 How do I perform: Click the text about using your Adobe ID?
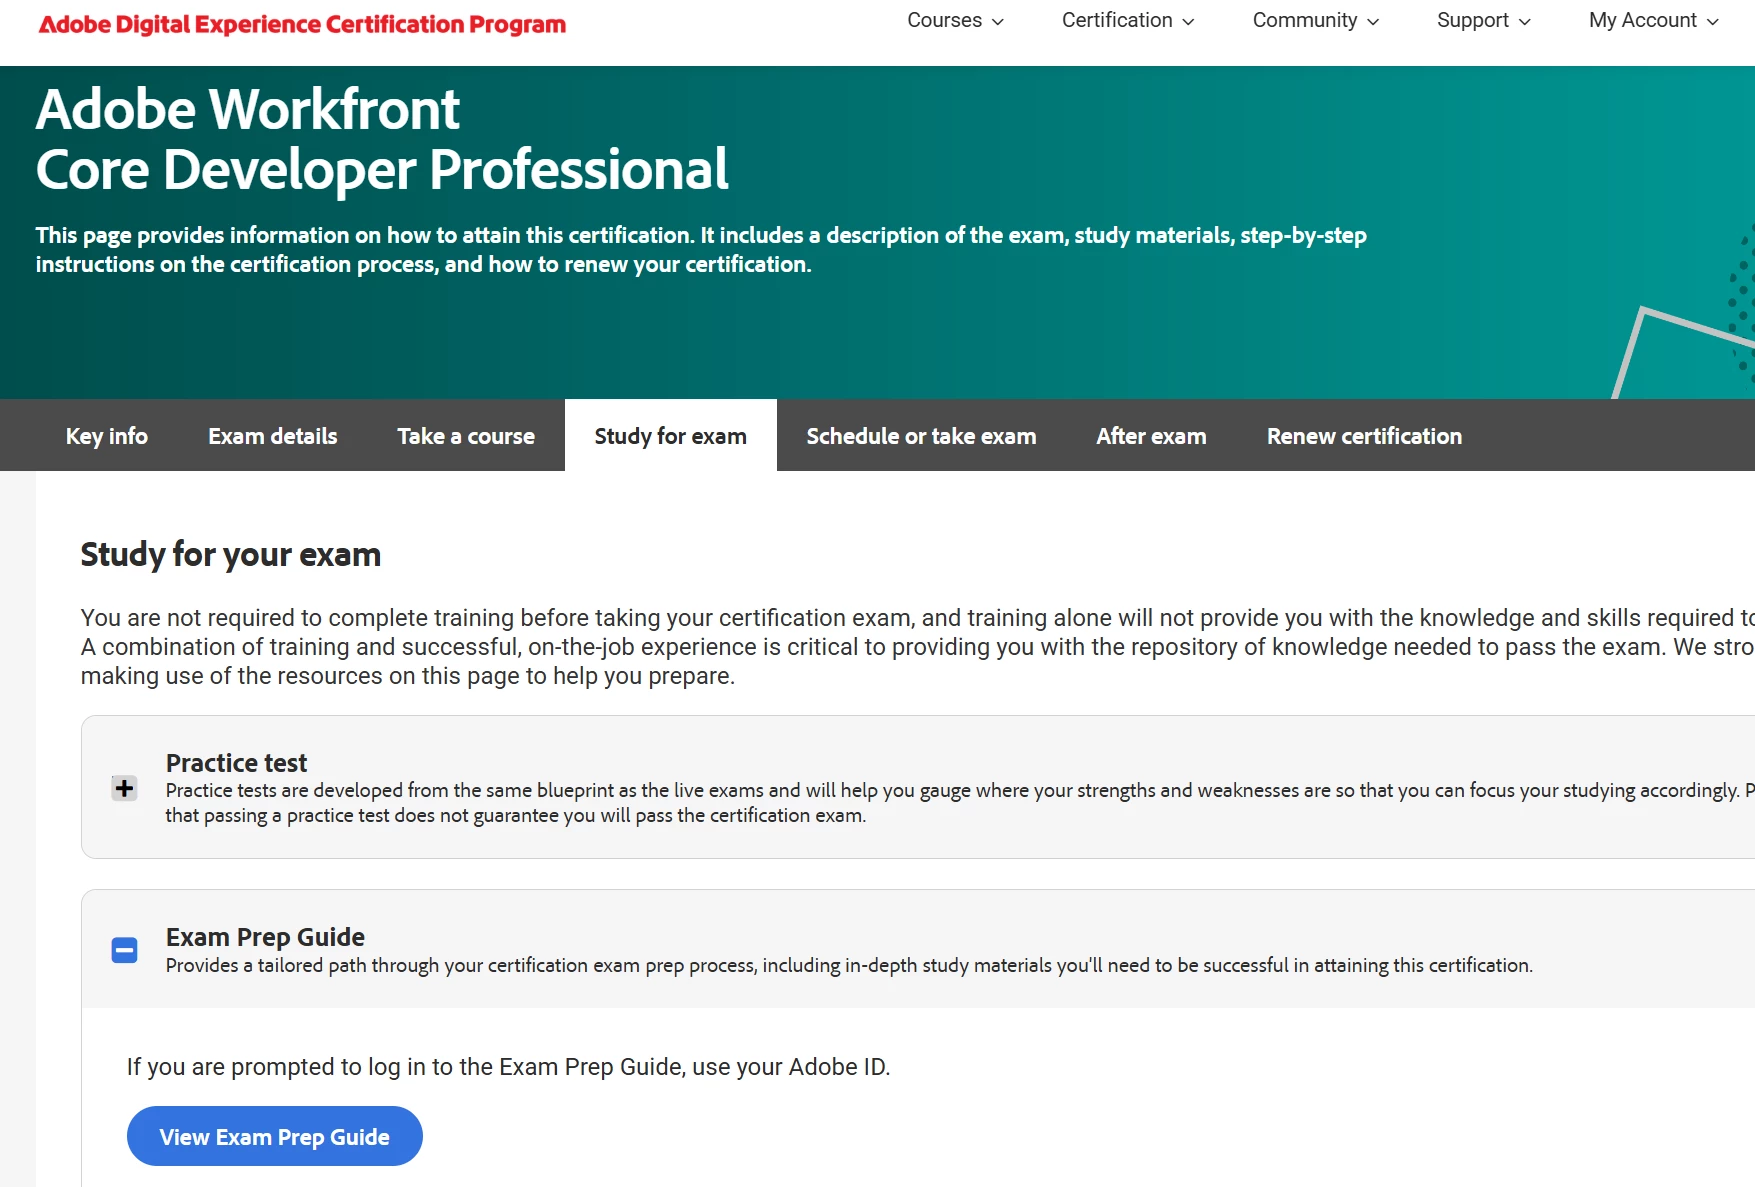pos(508,1067)
